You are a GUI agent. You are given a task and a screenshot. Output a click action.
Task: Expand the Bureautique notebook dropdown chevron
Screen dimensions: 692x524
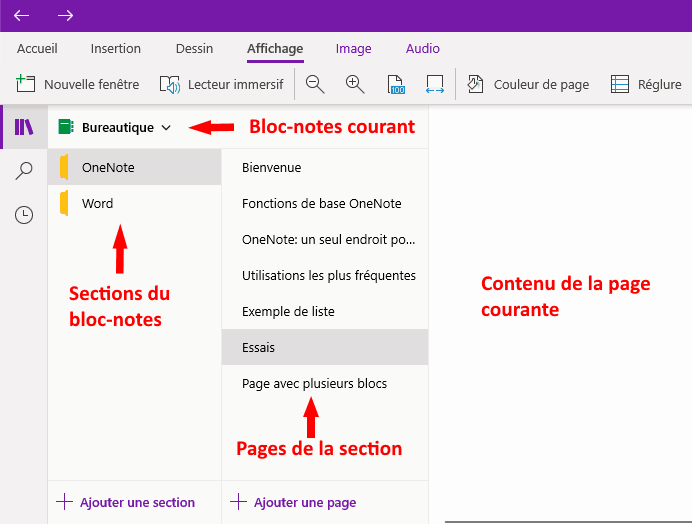click(x=166, y=128)
